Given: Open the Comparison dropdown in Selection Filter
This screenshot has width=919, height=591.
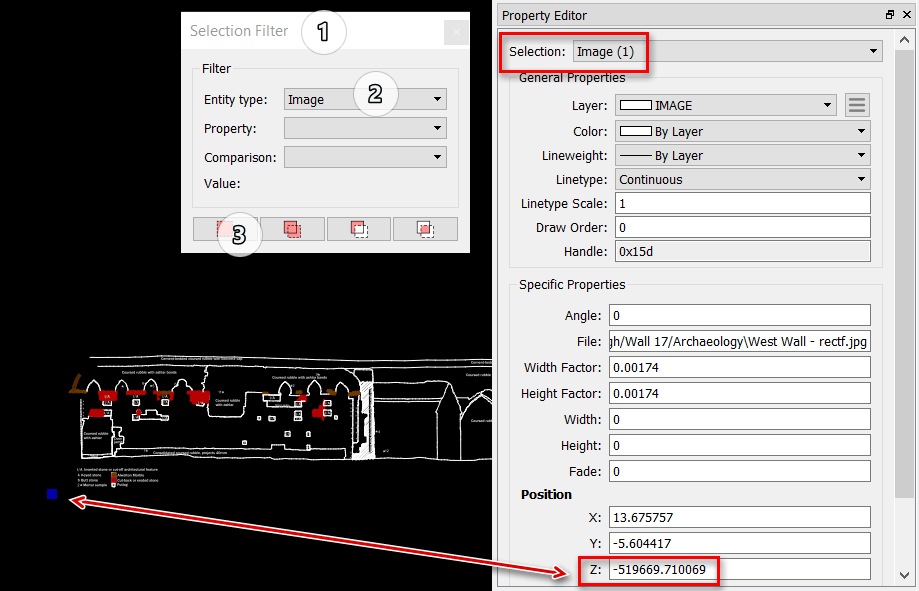Looking at the screenshot, I should pyautogui.click(x=365, y=157).
